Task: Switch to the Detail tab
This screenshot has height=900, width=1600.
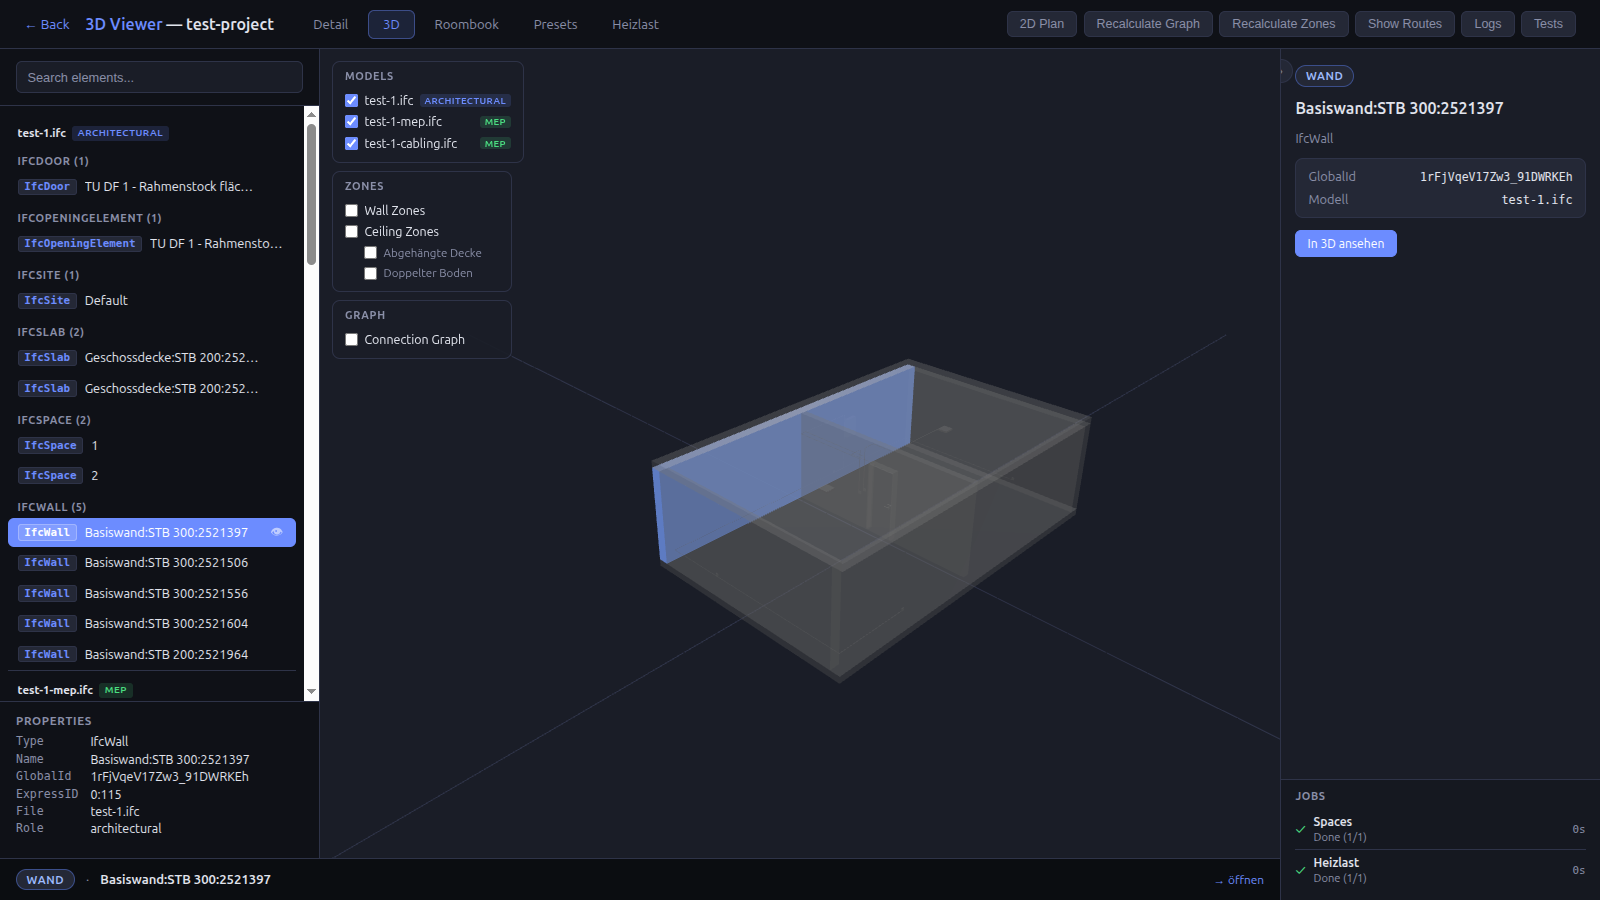Action: coord(330,24)
